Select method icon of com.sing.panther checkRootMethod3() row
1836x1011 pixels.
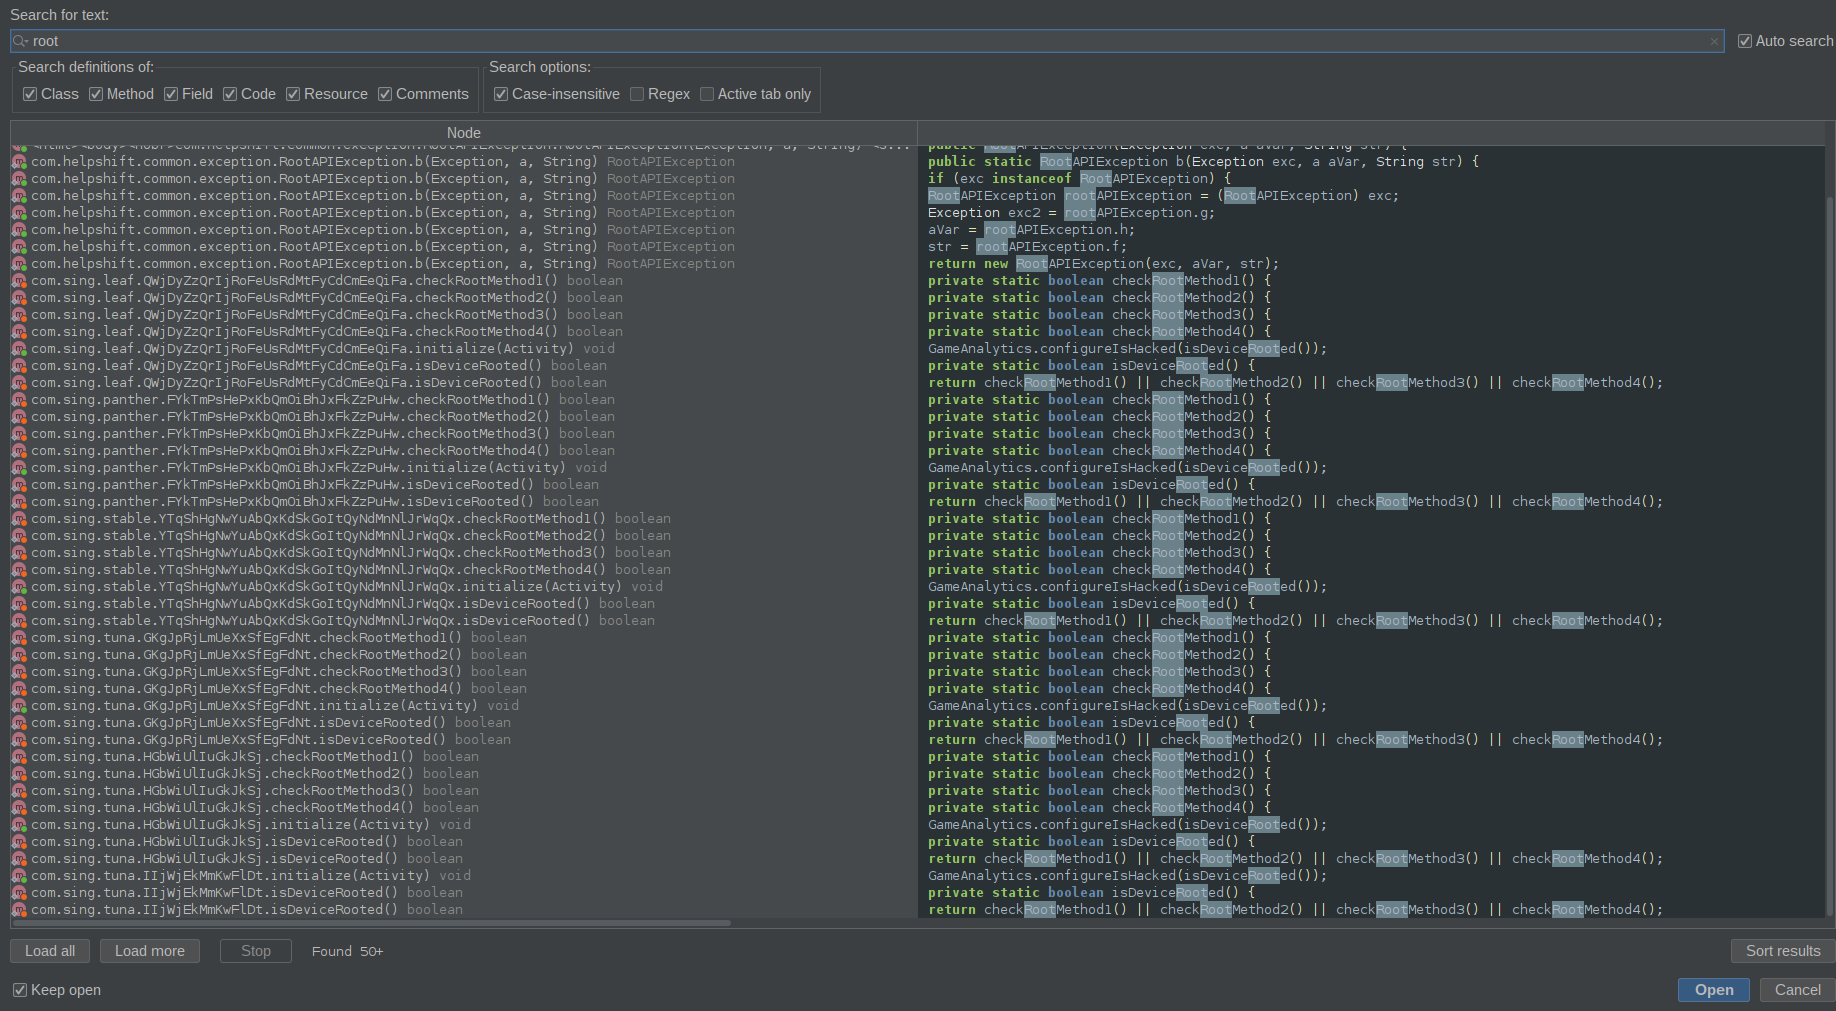19,434
